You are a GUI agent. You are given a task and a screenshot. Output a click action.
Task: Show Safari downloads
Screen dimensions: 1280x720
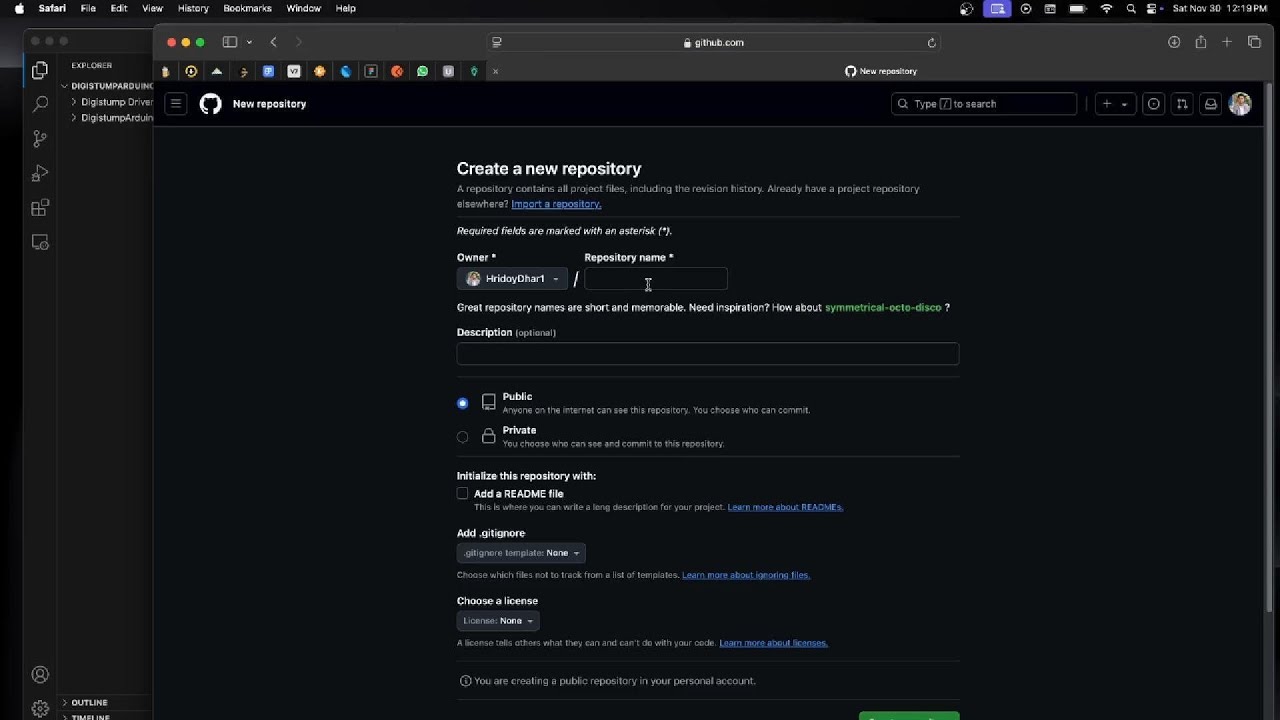(1174, 42)
